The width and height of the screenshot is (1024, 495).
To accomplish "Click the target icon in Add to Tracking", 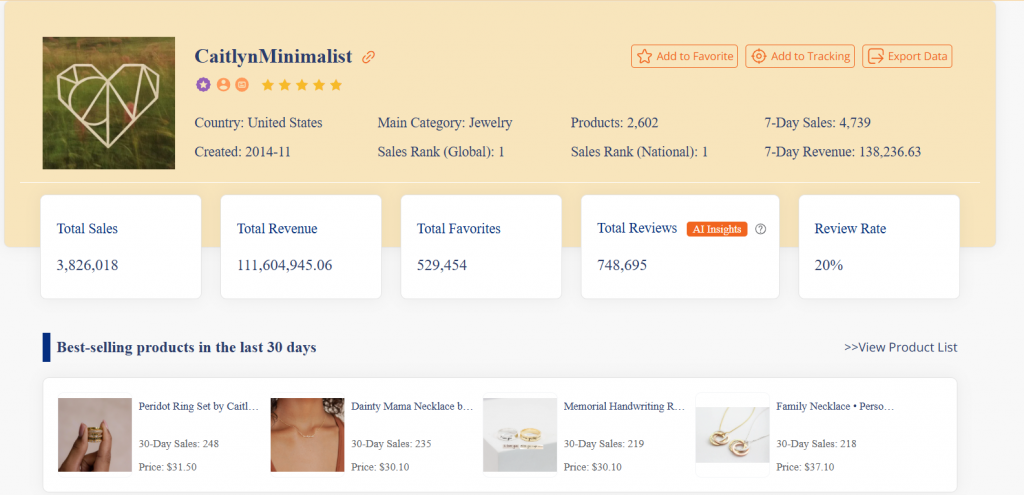I will [x=758, y=56].
